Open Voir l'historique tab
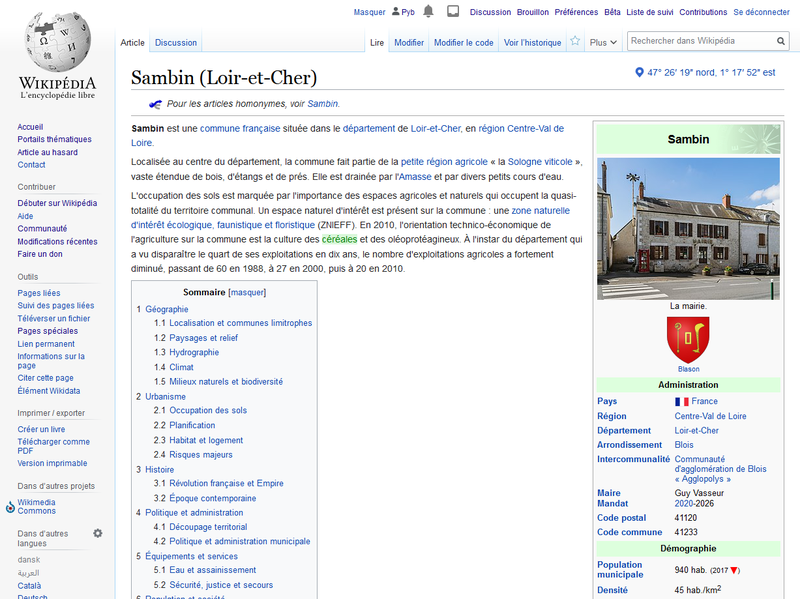Screen dimensions: 800x599 [532, 43]
